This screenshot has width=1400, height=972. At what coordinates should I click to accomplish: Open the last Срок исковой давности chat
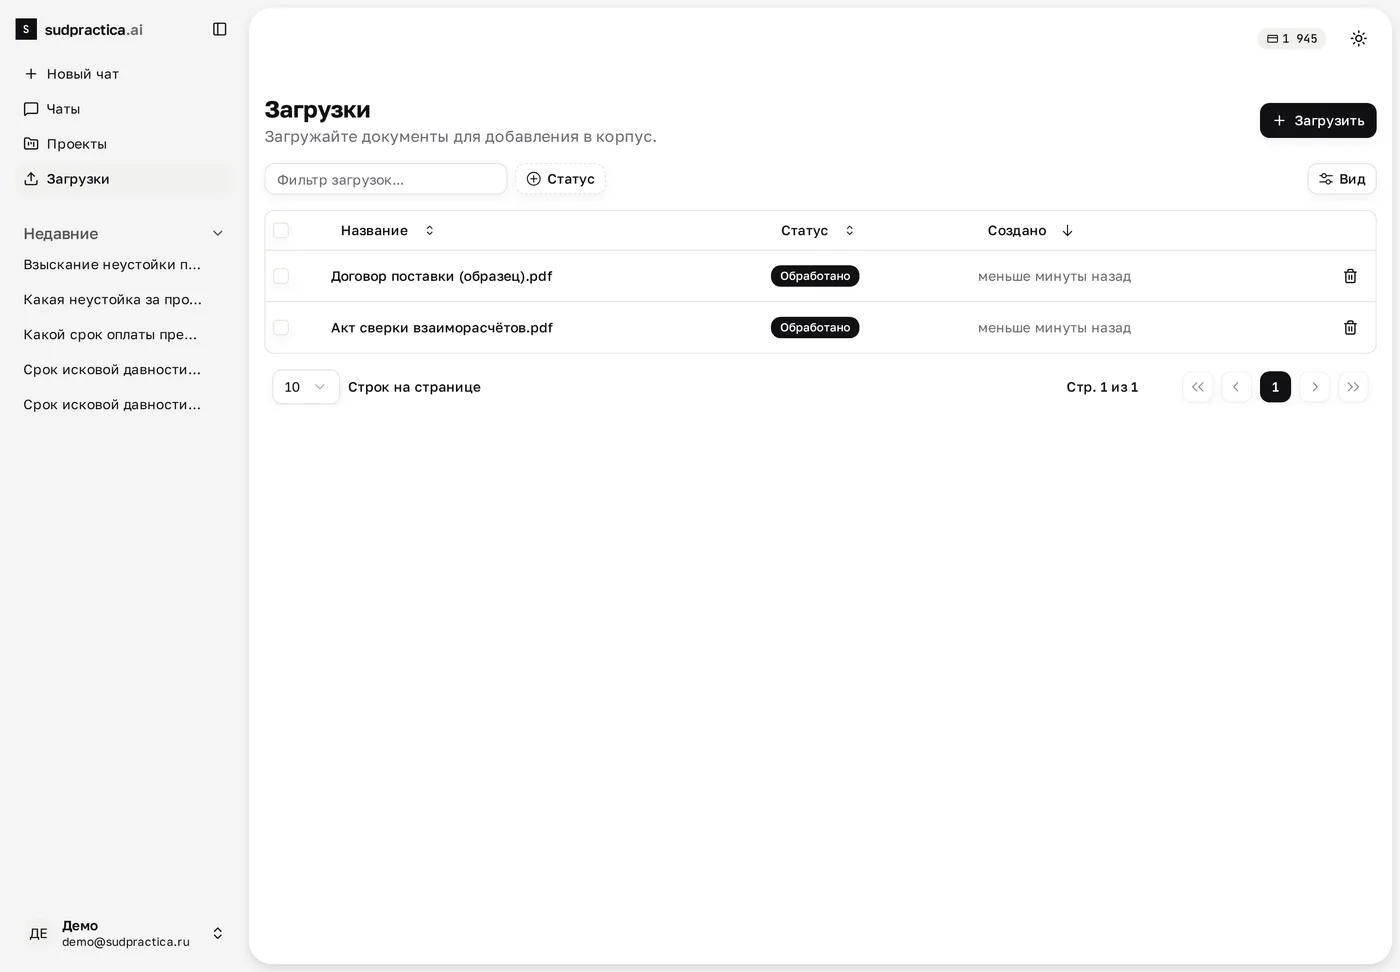(x=112, y=404)
